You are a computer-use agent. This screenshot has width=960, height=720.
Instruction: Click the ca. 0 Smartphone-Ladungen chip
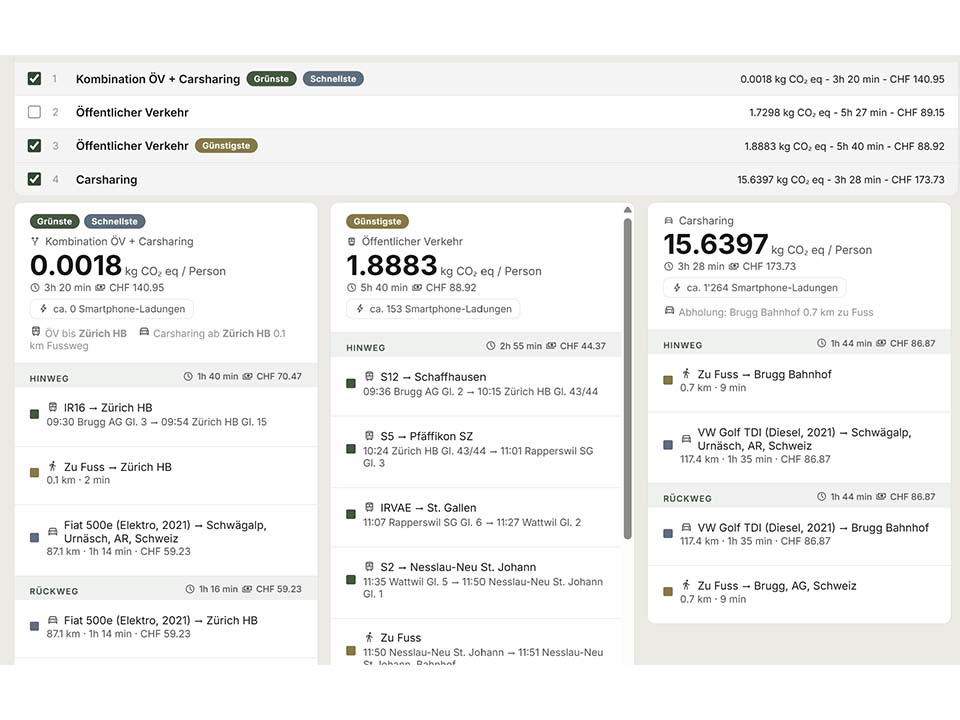coord(112,309)
